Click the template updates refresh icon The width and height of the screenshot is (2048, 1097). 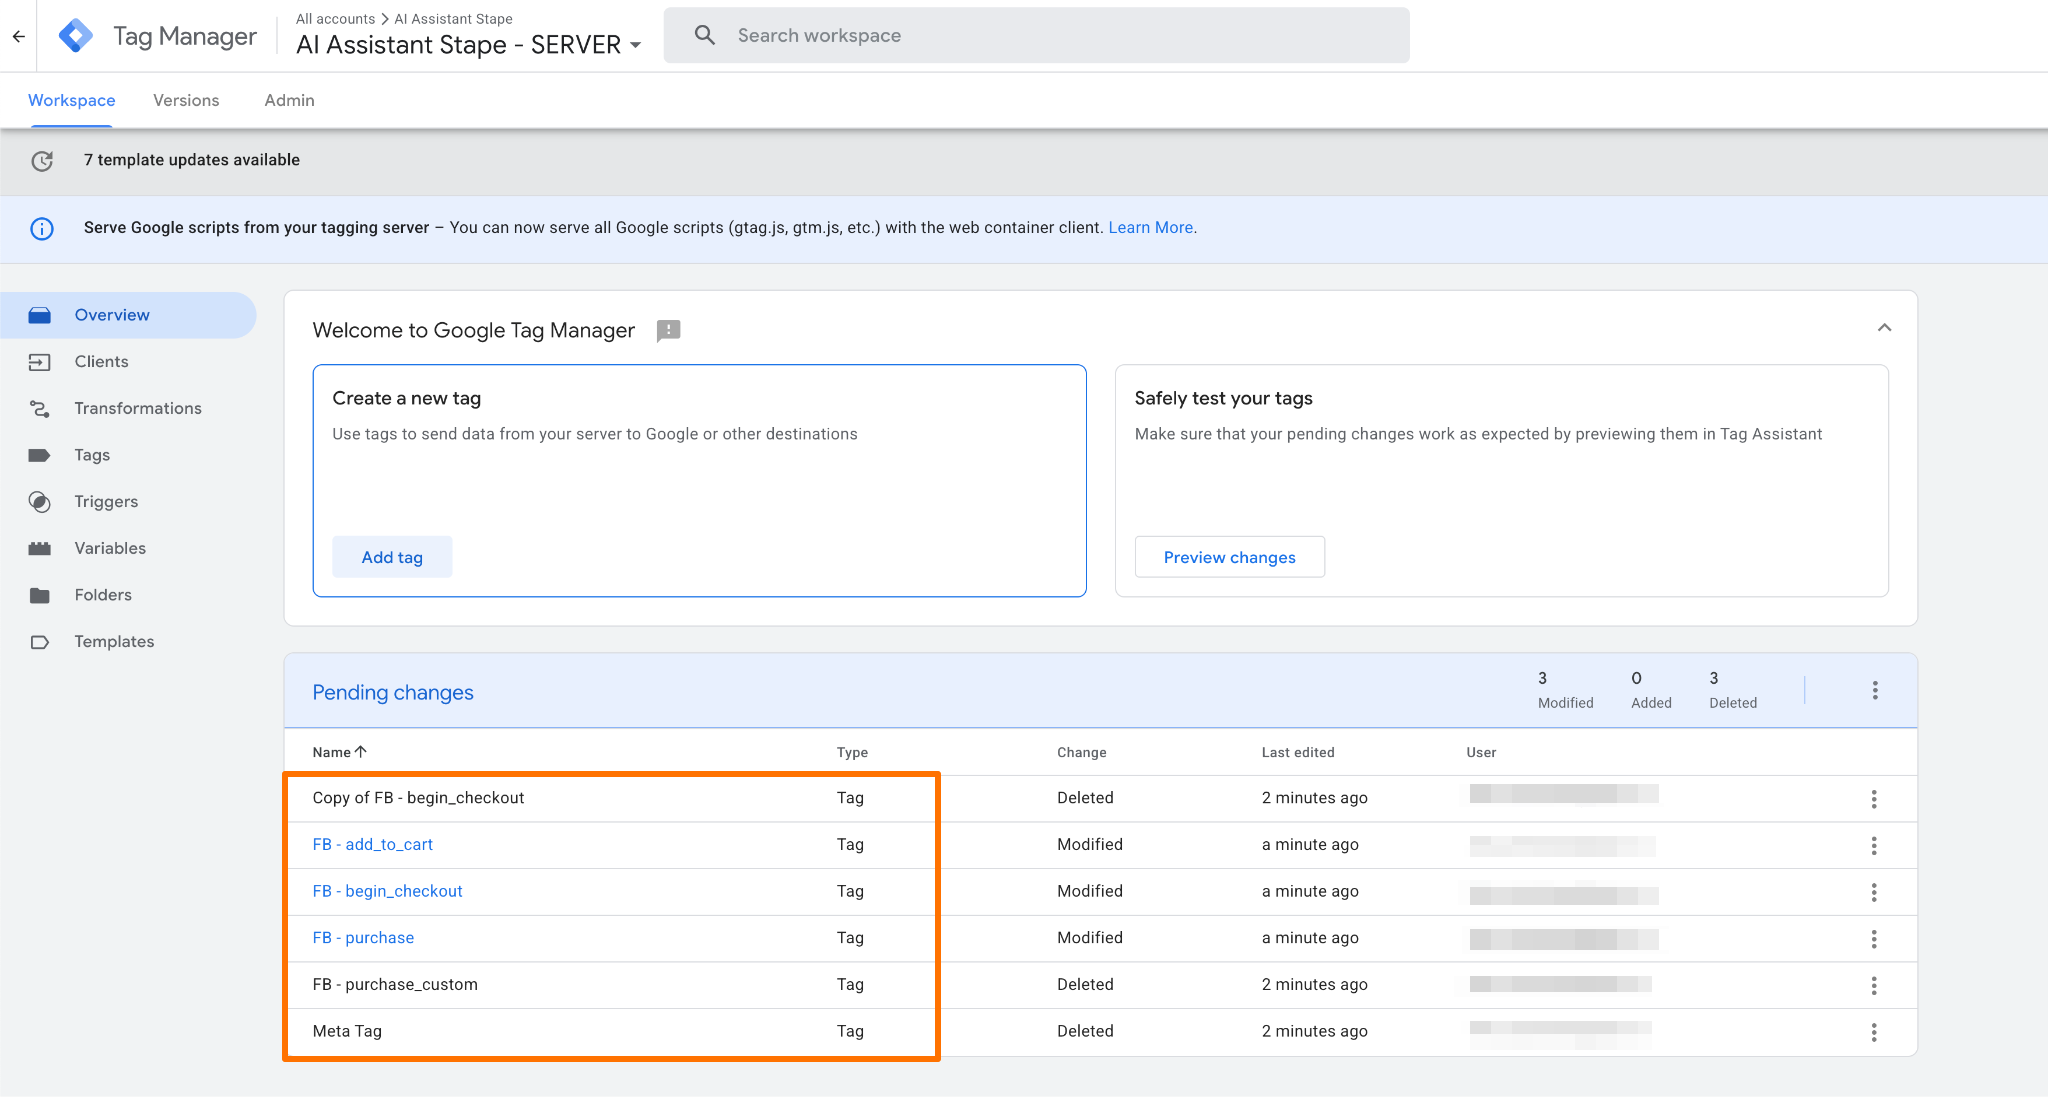point(42,161)
